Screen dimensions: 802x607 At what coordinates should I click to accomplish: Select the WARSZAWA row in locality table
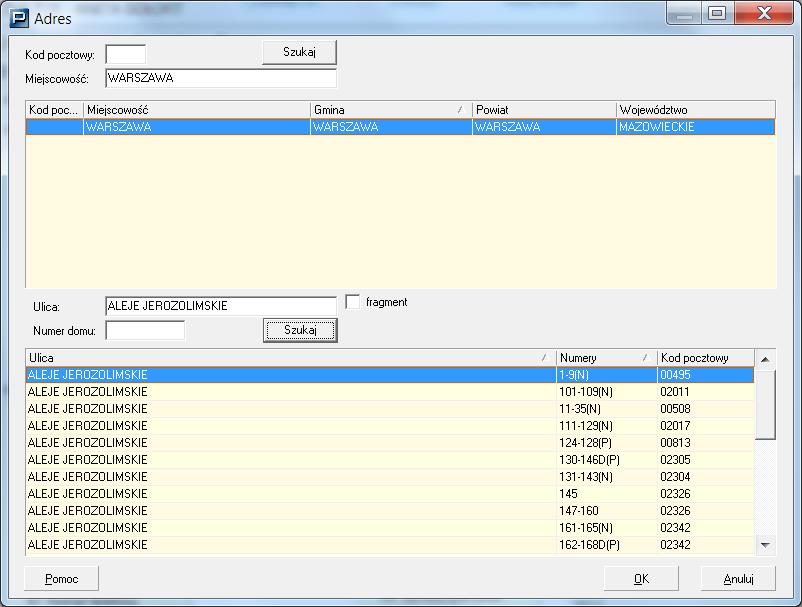(400, 127)
